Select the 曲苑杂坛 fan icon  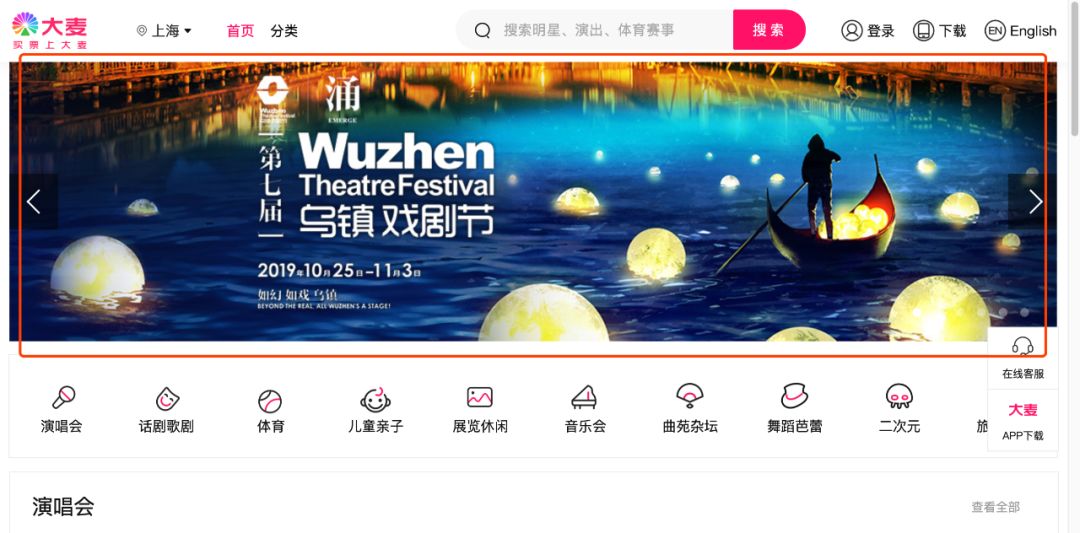click(689, 395)
